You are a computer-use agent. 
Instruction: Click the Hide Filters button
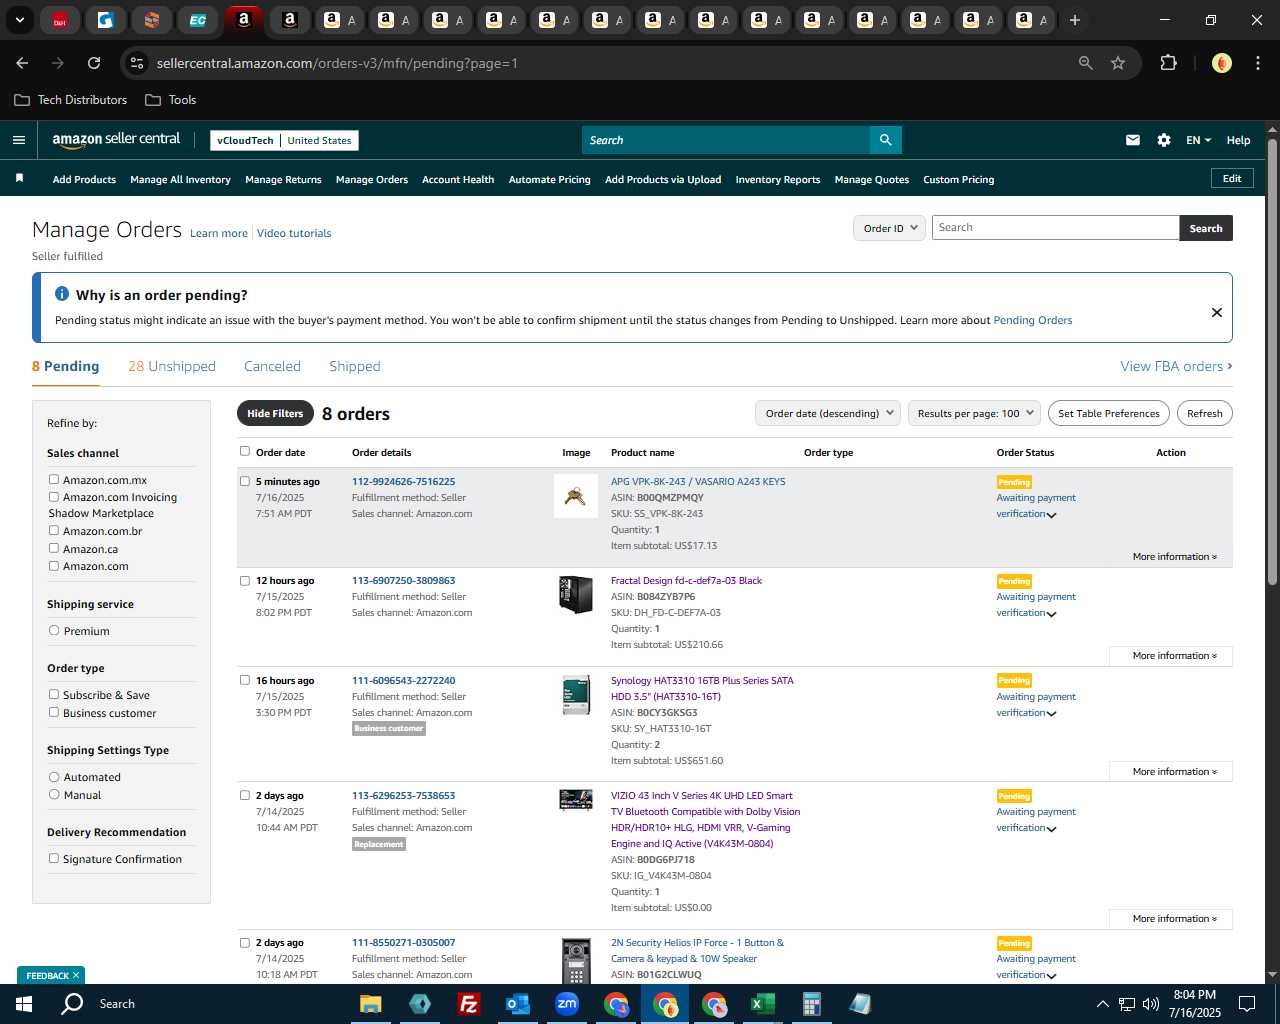275,413
